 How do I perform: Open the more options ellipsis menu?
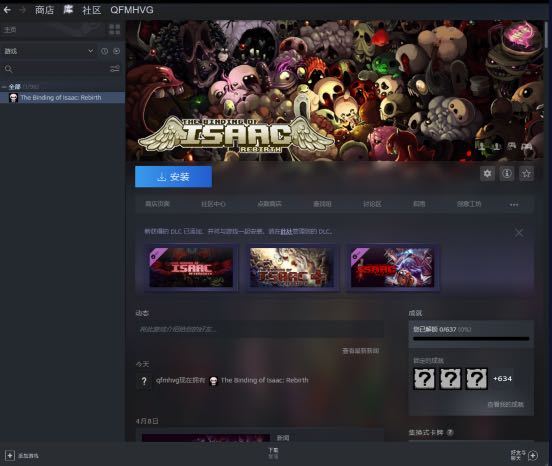coord(514,204)
